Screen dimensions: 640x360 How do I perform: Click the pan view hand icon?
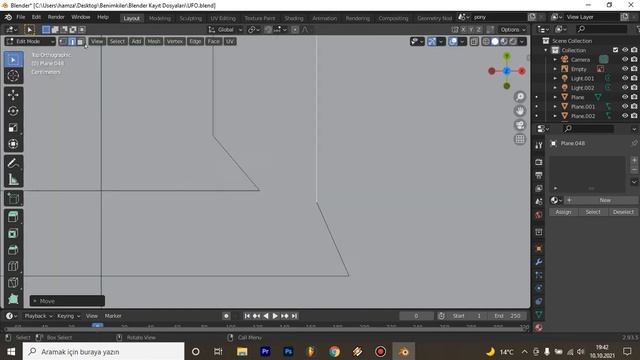520,111
